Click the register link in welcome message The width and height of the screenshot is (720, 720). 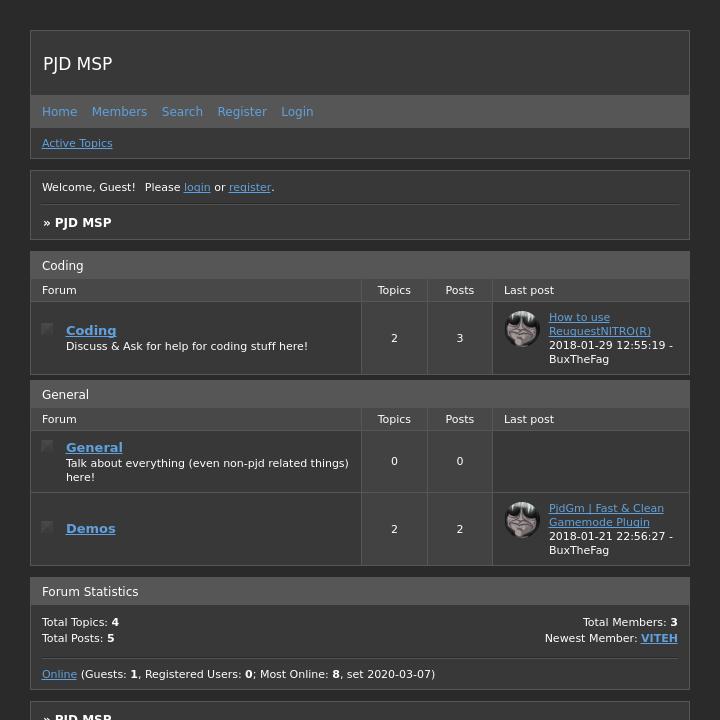(250, 187)
